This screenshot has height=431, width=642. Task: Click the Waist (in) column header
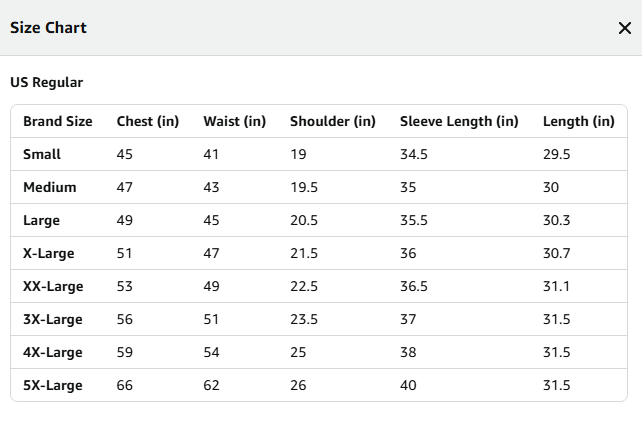tap(235, 121)
